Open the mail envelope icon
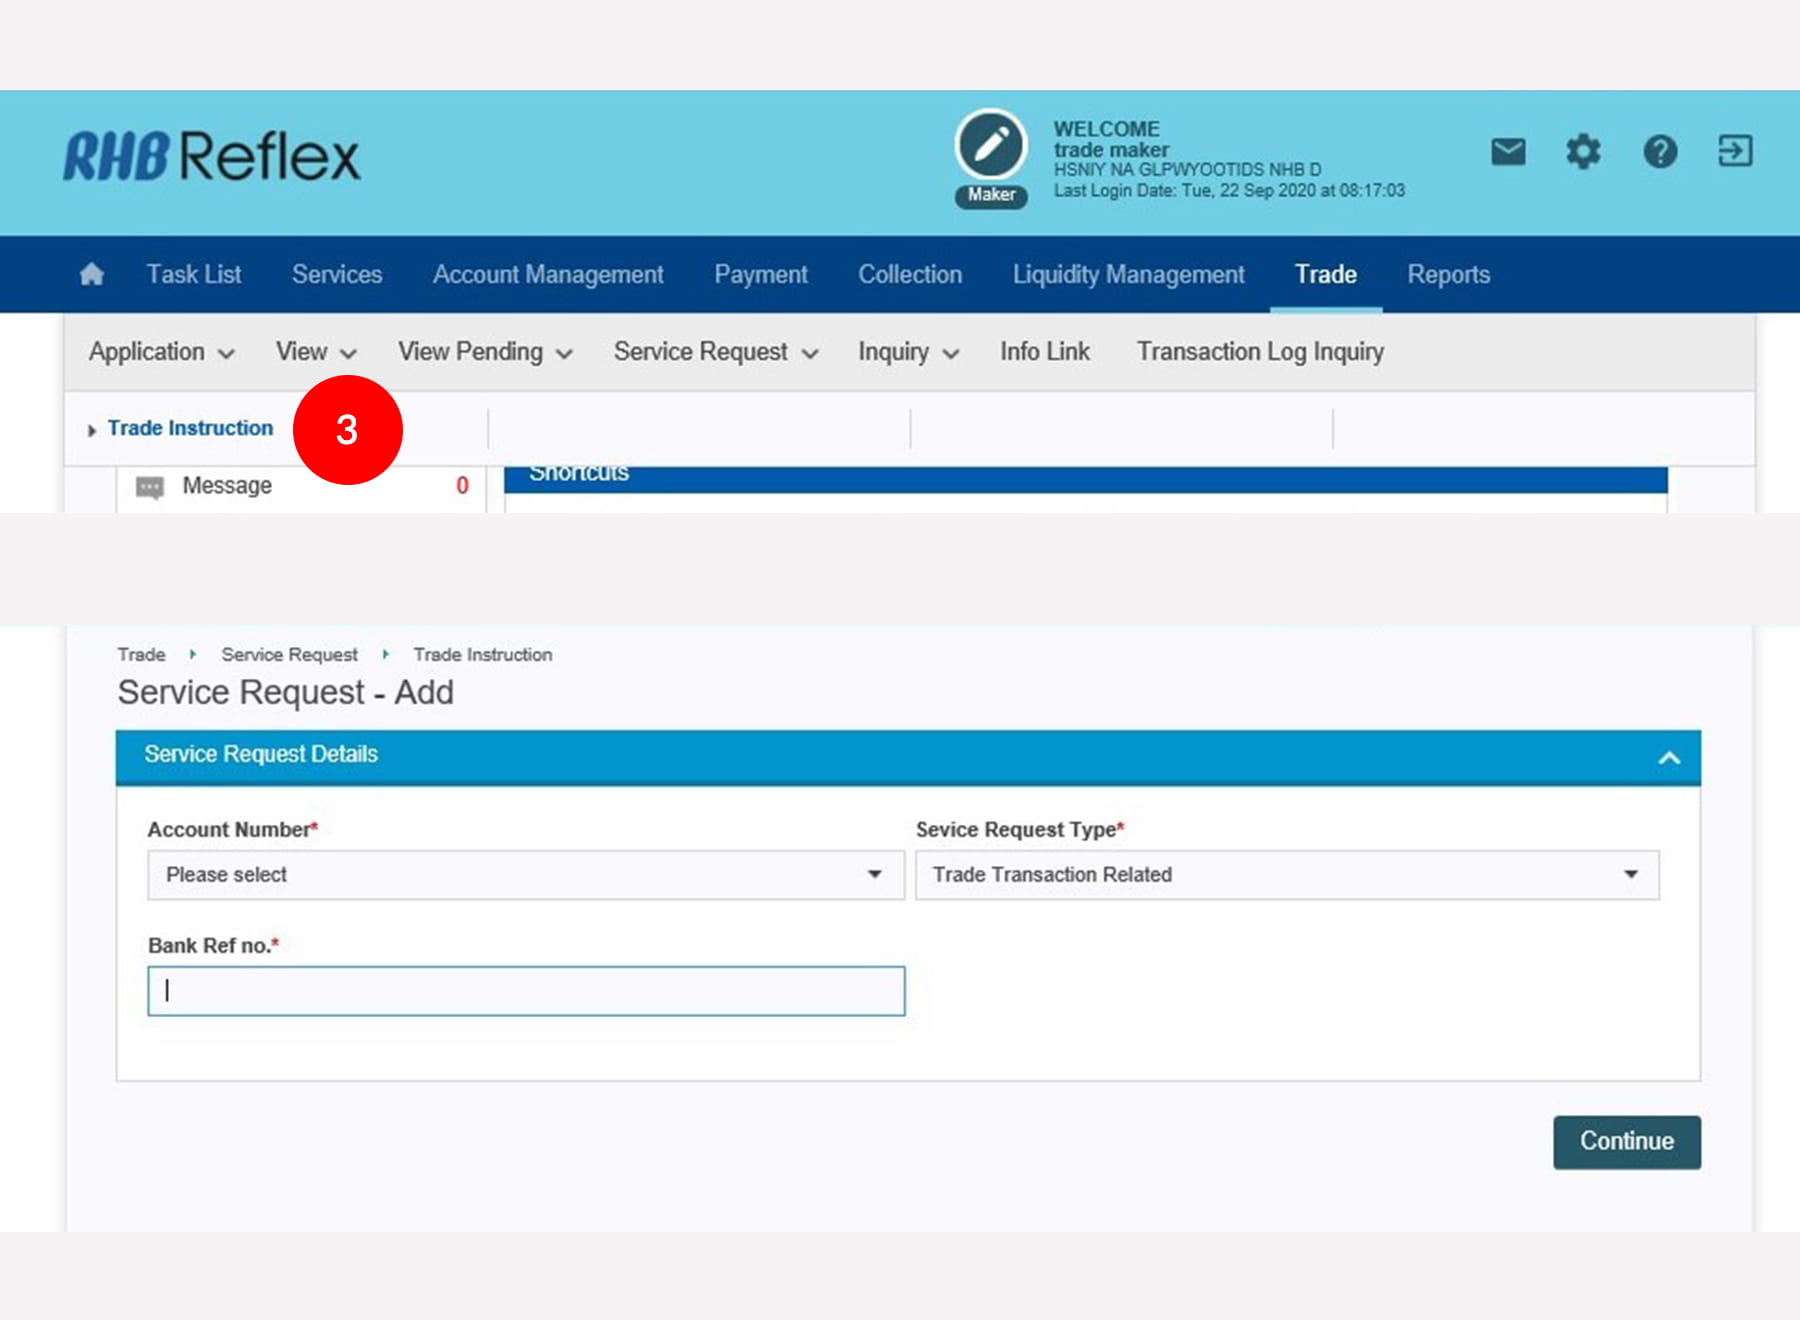 coord(1508,152)
